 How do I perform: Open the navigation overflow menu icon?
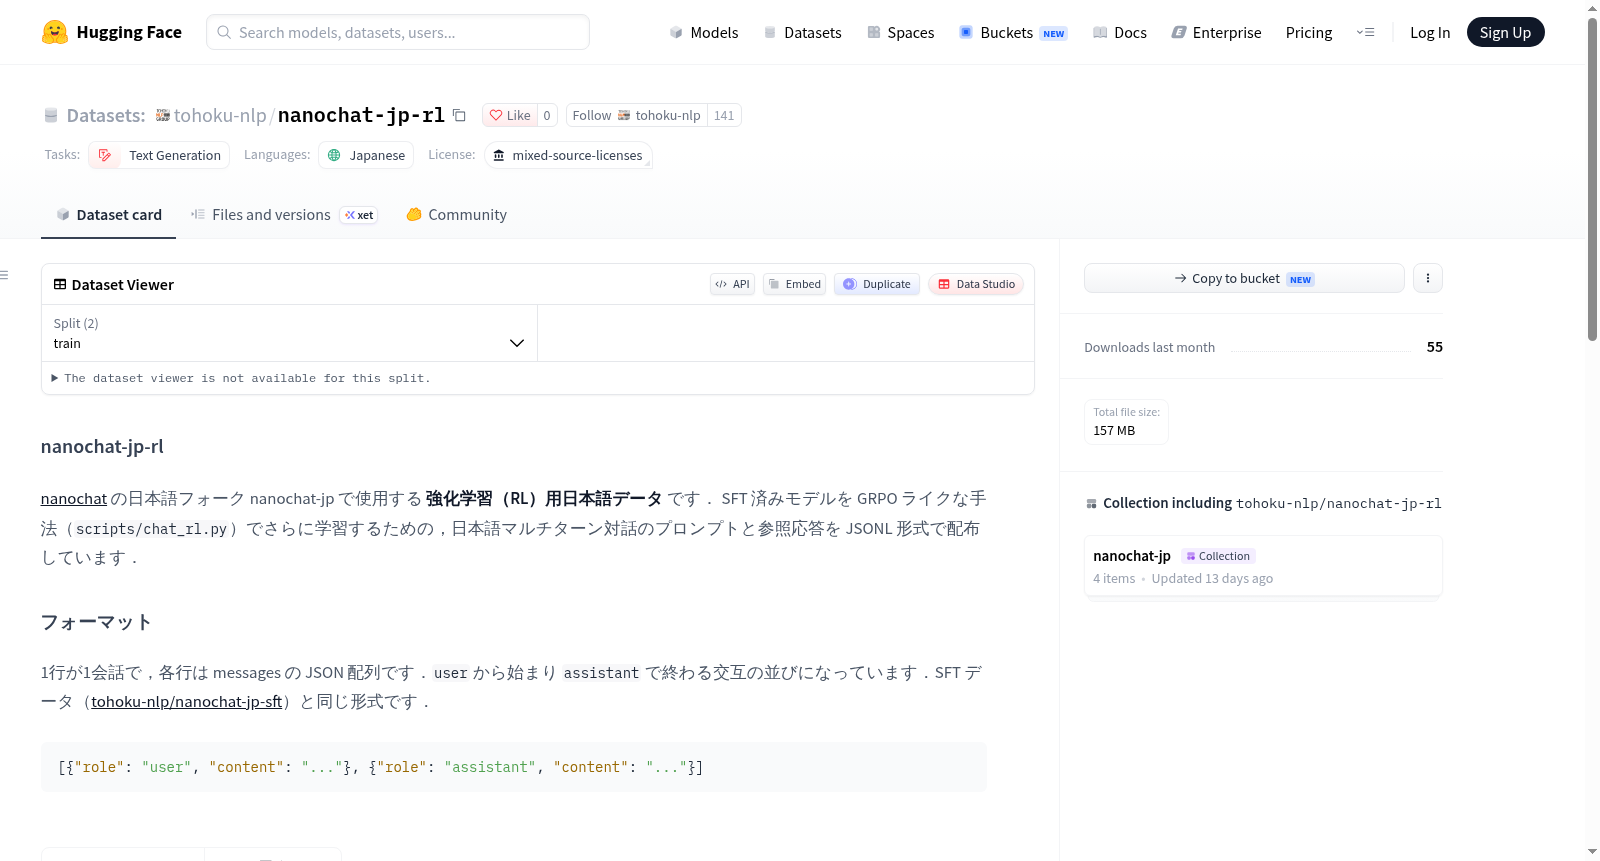pos(1365,32)
